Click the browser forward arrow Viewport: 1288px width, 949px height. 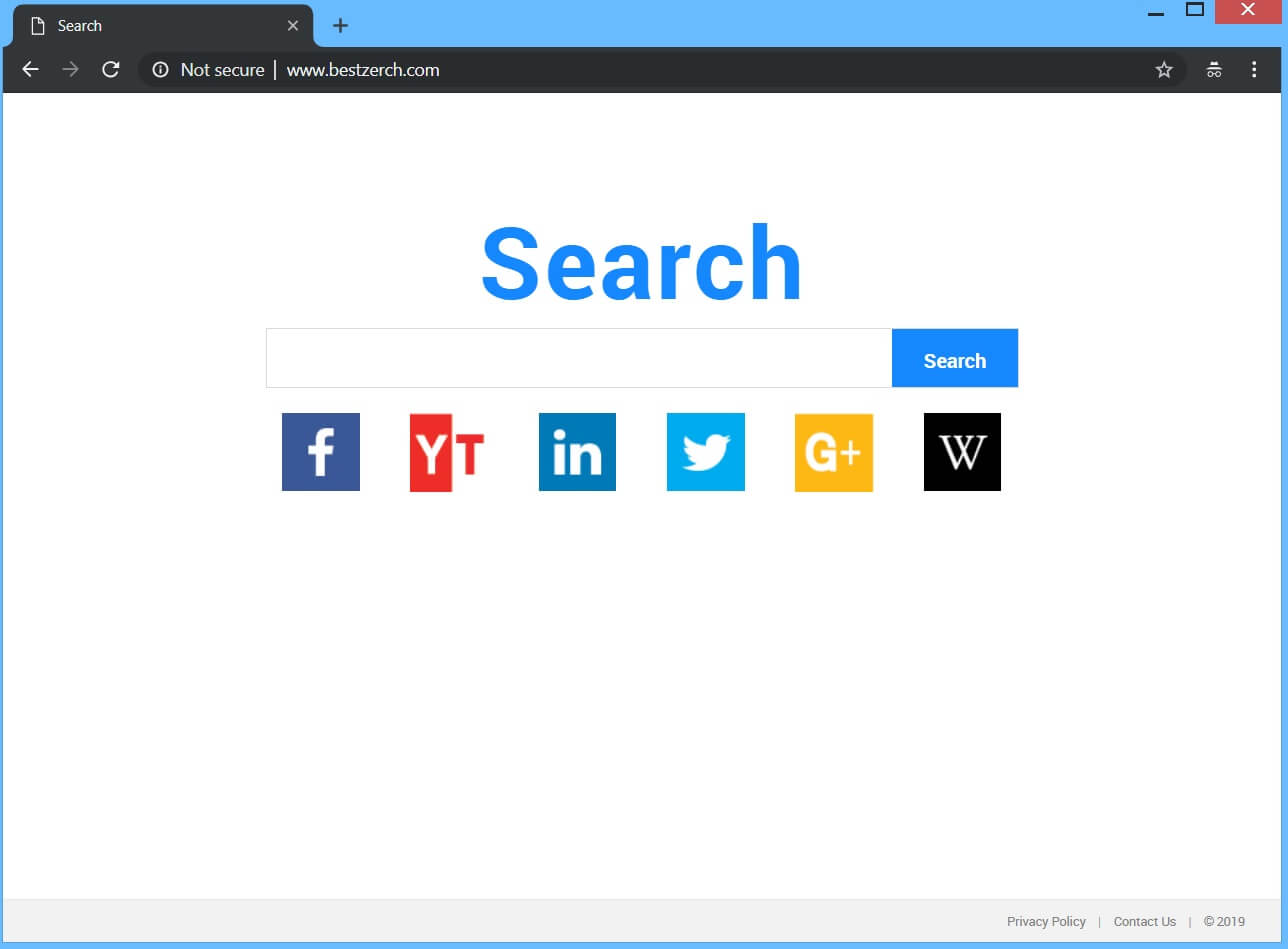70,69
